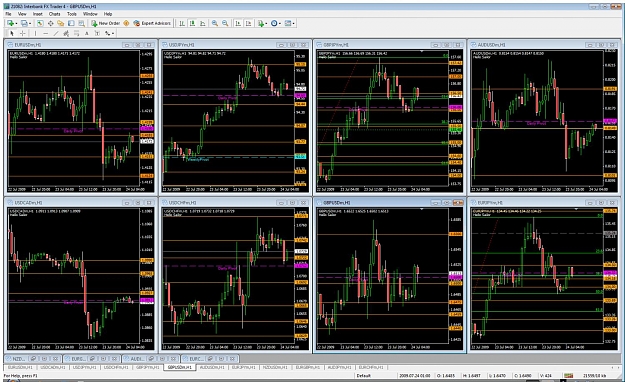The height and width of the screenshot is (382, 625).
Task: Select the Vertical Line tool
Action: click(x=35, y=33)
